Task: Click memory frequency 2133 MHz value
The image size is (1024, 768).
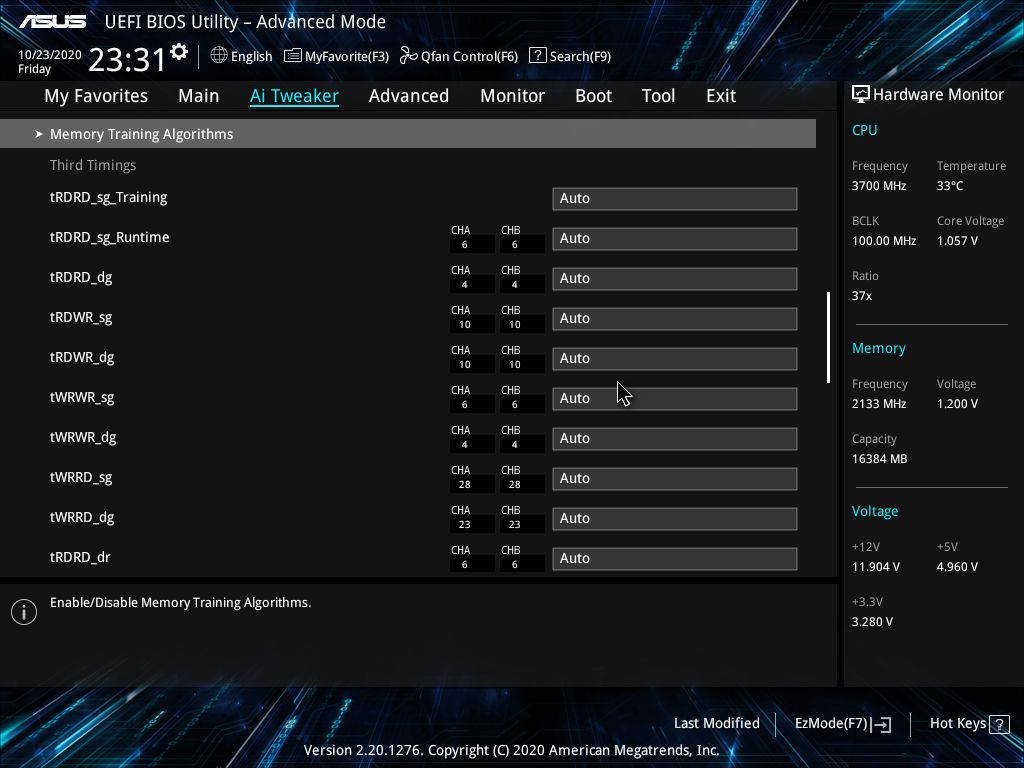Action: coord(878,404)
